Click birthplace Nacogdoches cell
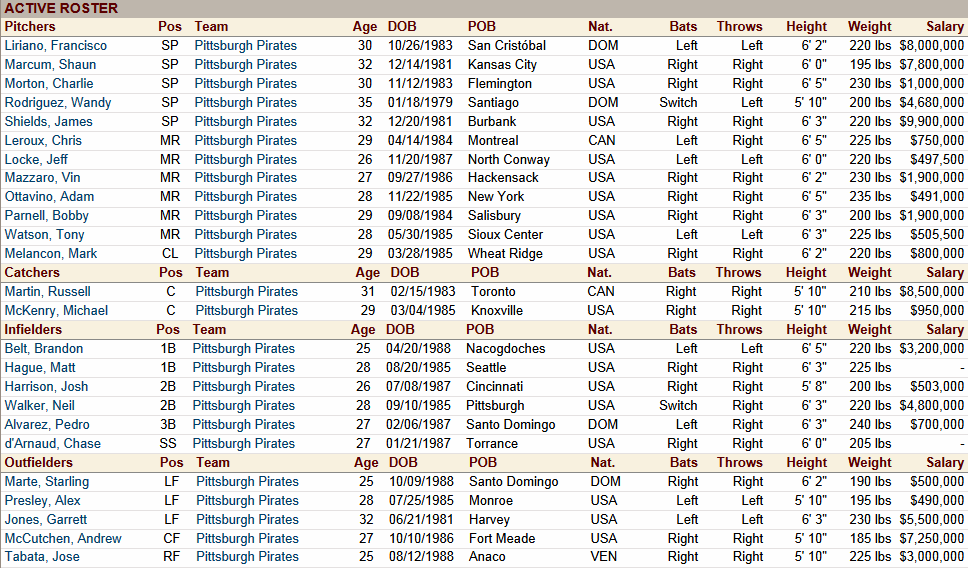This screenshot has width=968, height=568. point(506,349)
